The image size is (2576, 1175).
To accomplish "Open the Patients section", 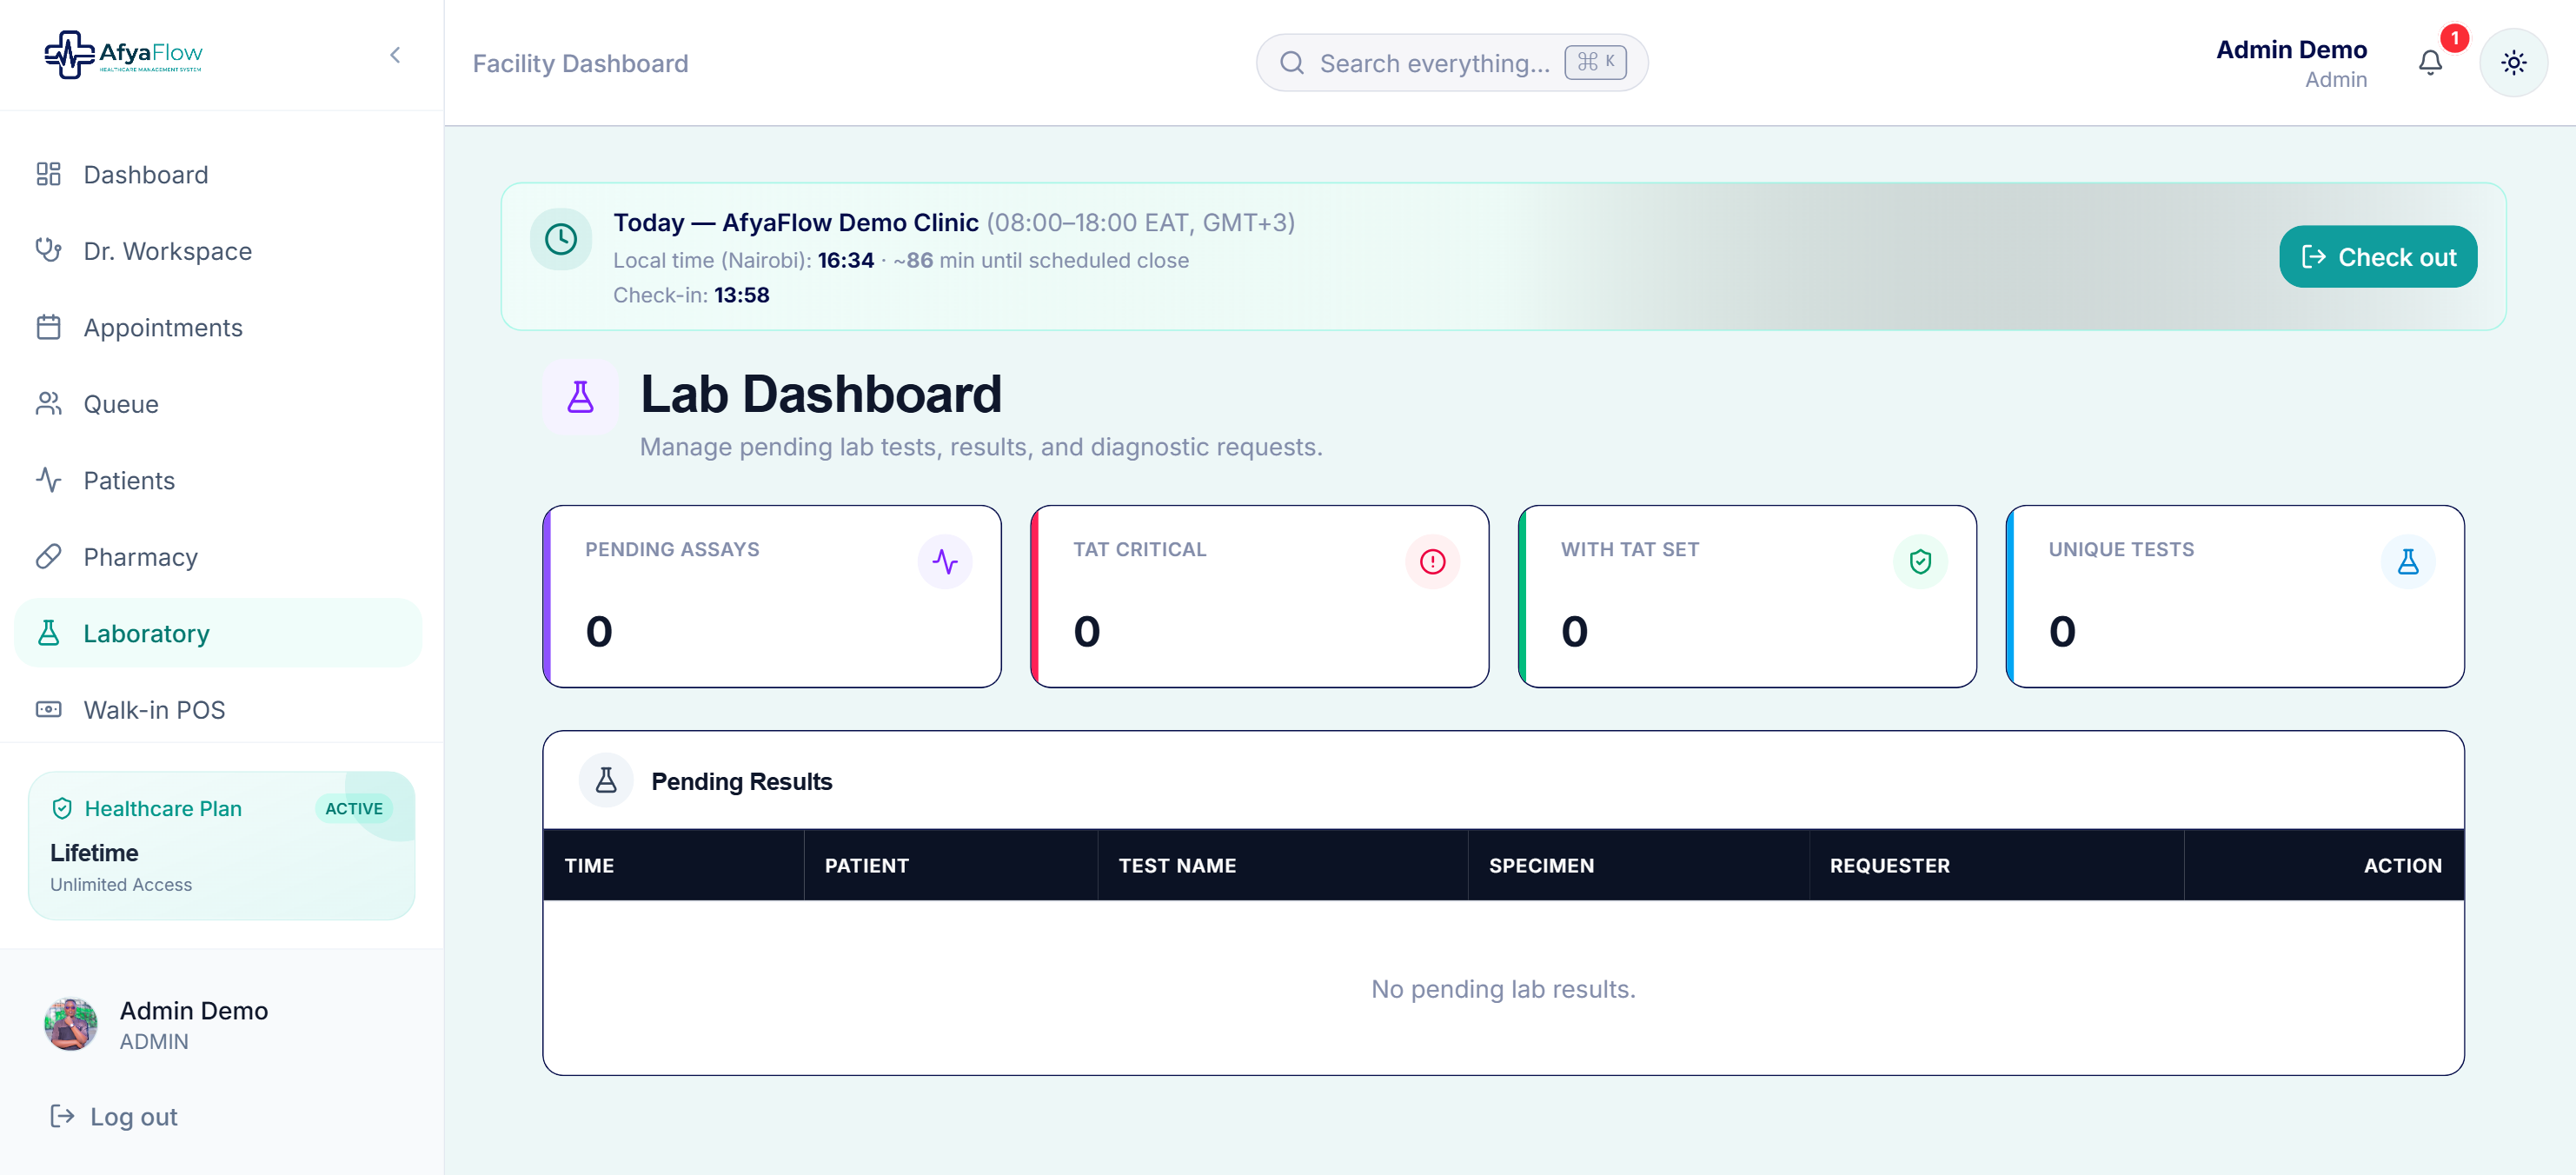I will tap(218, 481).
